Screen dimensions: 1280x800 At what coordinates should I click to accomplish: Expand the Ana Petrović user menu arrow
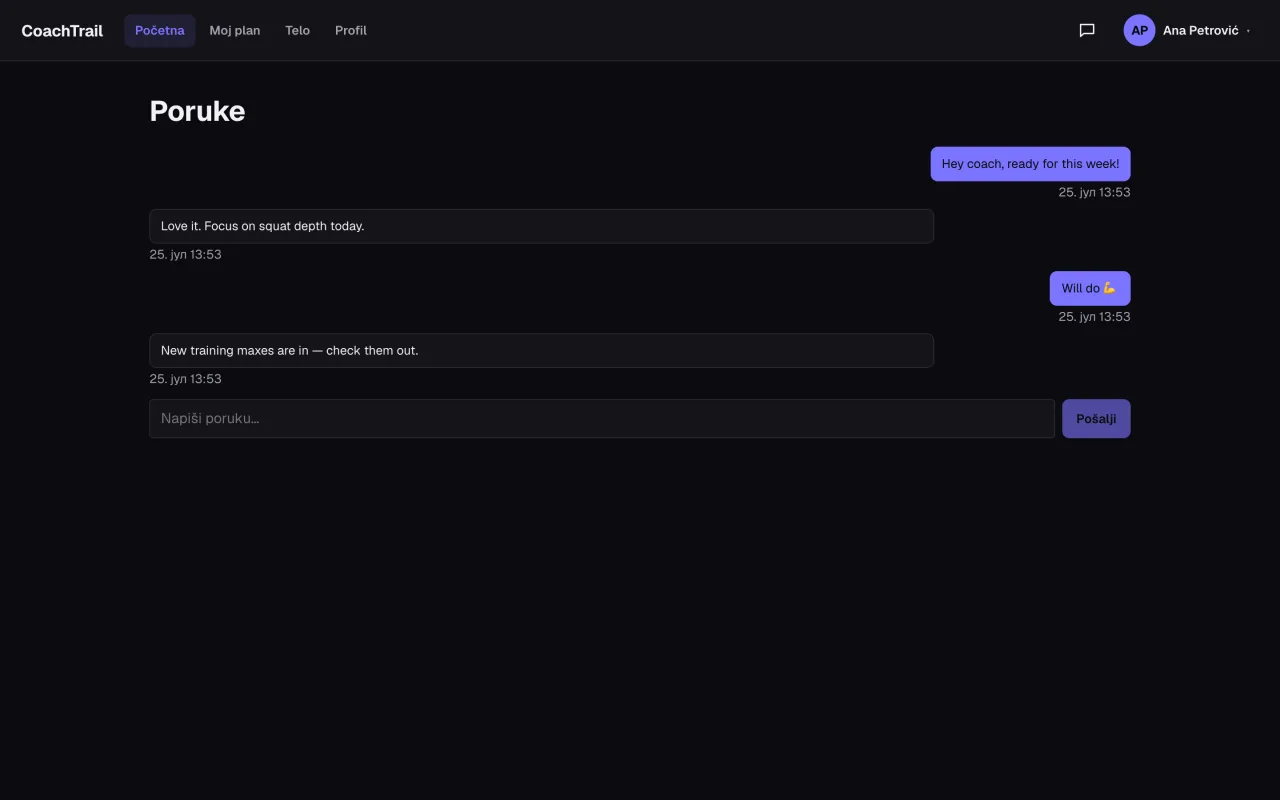(1248, 31)
